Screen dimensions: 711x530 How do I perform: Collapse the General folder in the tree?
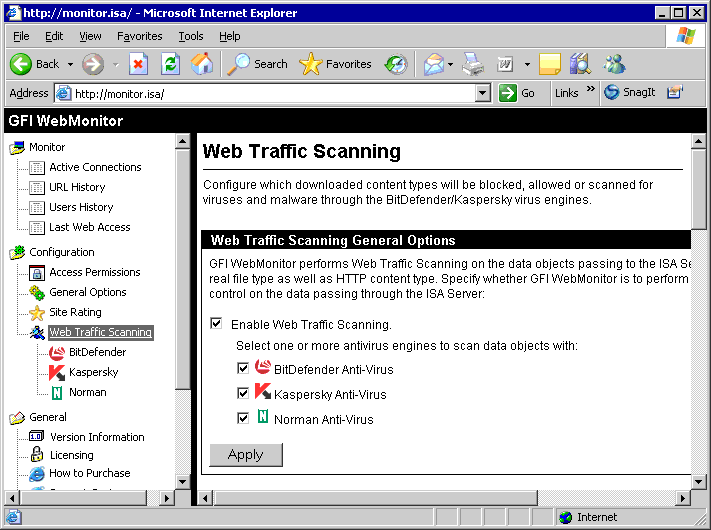tap(17, 418)
